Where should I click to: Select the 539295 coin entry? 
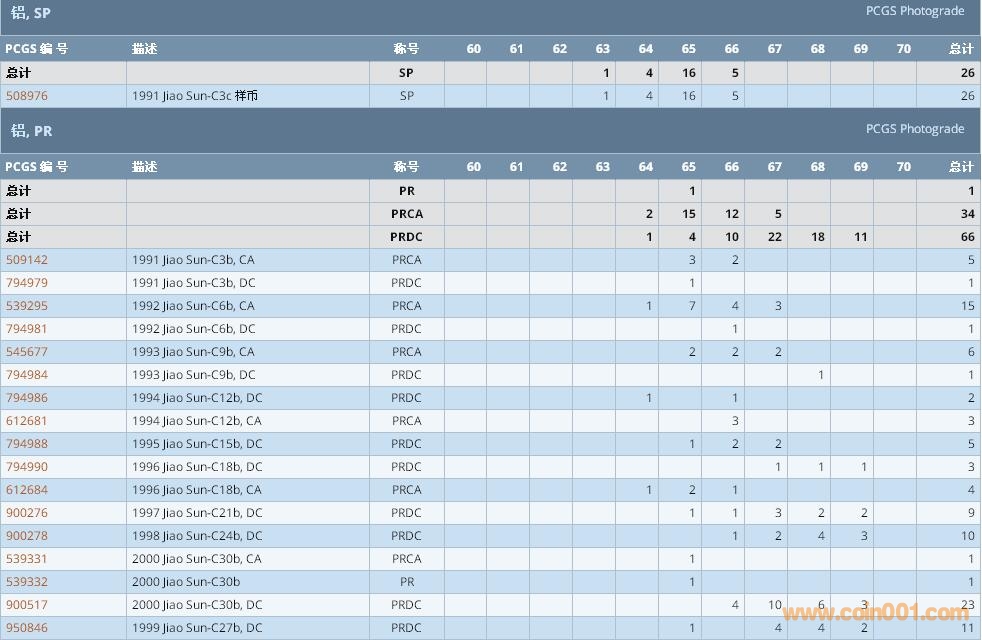tap(27, 306)
